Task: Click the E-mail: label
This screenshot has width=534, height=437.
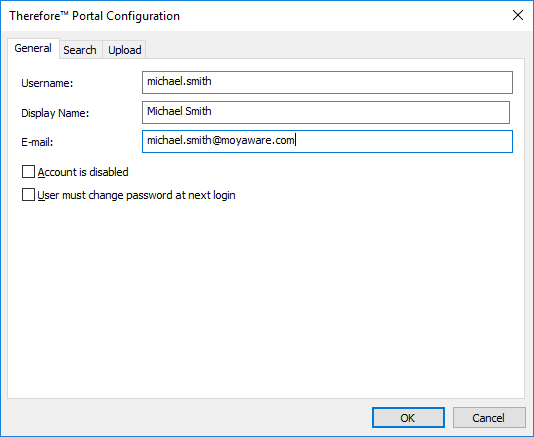Action: click(37, 142)
